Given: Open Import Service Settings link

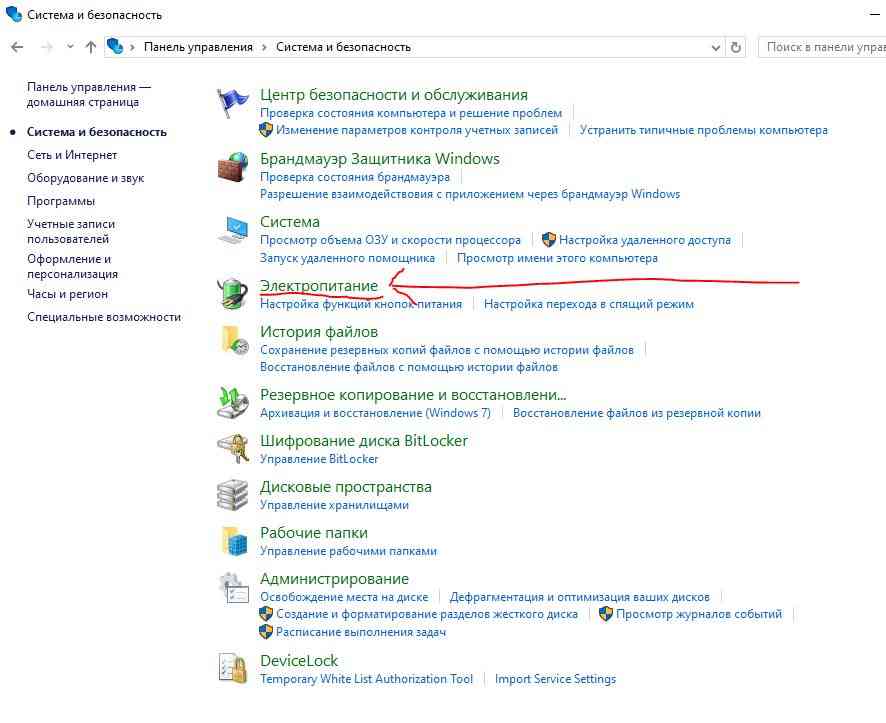Looking at the screenshot, I should pyautogui.click(x=555, y=679).
